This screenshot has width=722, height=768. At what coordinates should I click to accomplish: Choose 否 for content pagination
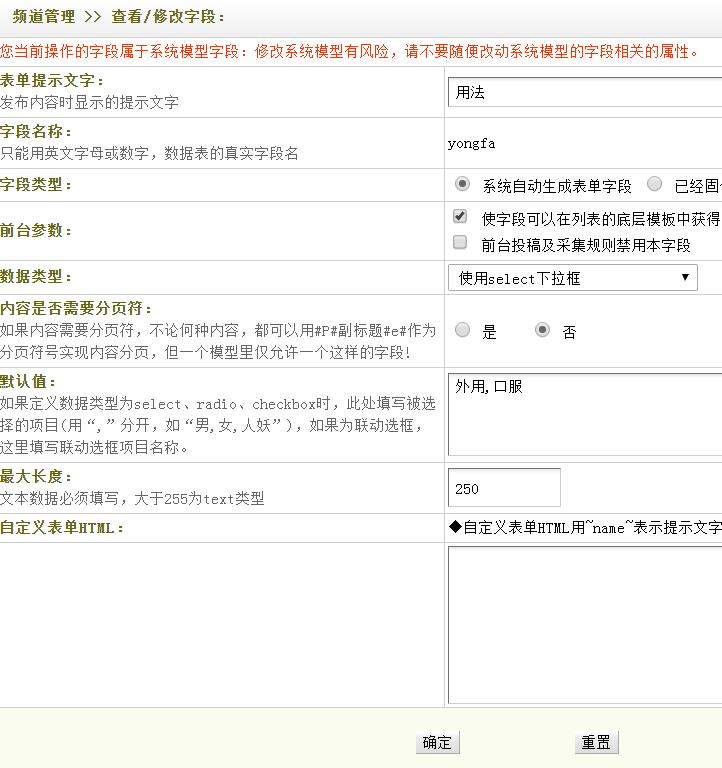[542, 330]
